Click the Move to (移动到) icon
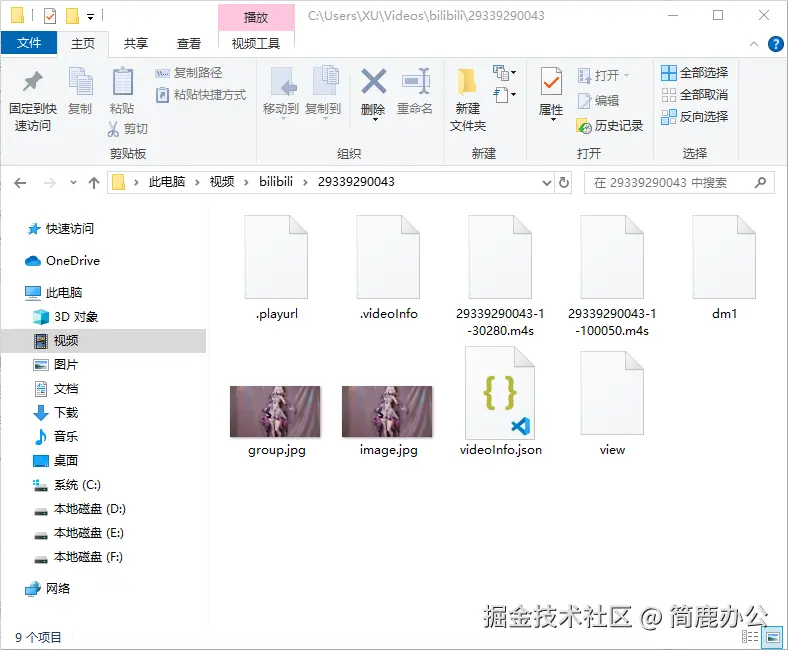Viewport: 788px width, 650px height. 283,81
